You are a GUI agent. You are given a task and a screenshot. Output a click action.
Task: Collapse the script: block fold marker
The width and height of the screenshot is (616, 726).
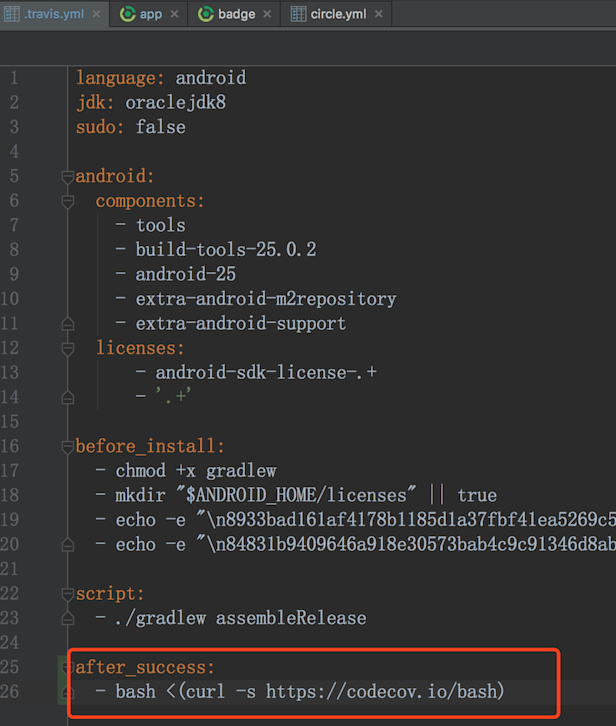click(68, 594)
